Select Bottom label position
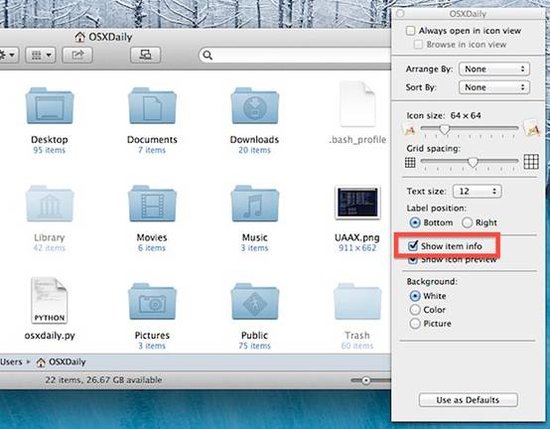This screenshot has width=550, height=429. coord(415,223)
